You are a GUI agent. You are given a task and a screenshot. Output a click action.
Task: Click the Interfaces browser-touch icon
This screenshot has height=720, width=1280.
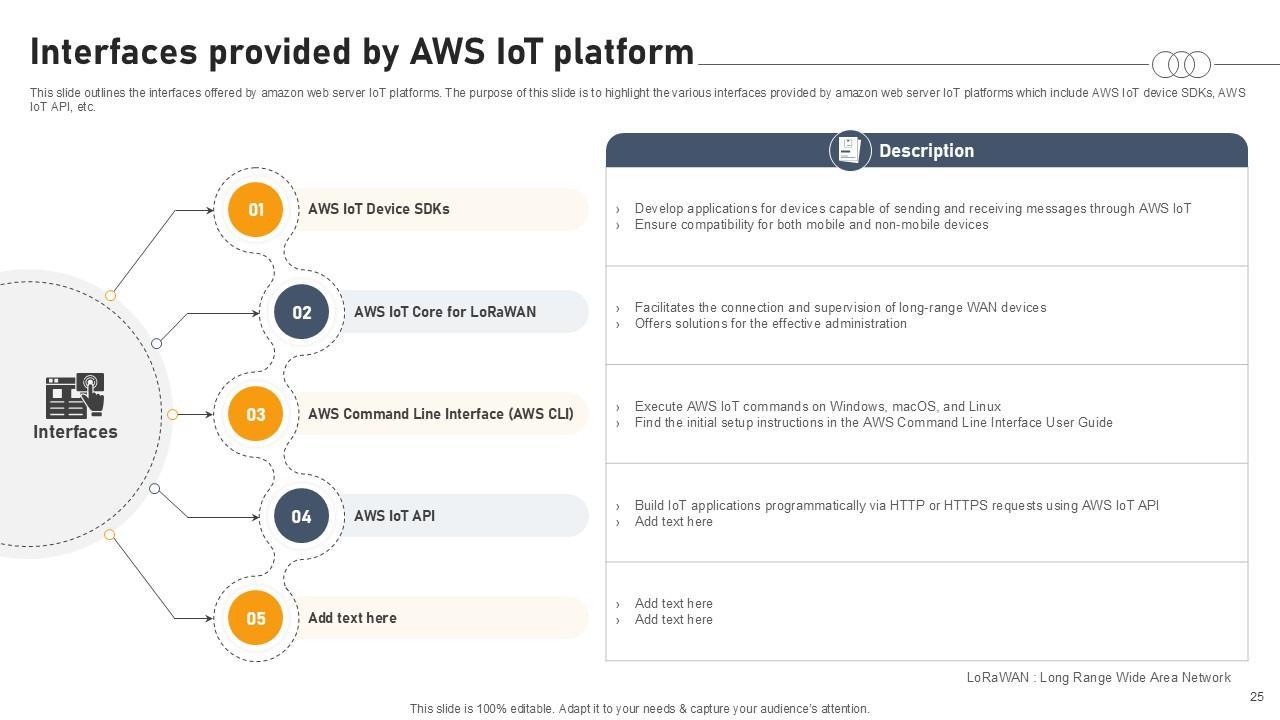[75, 396]
